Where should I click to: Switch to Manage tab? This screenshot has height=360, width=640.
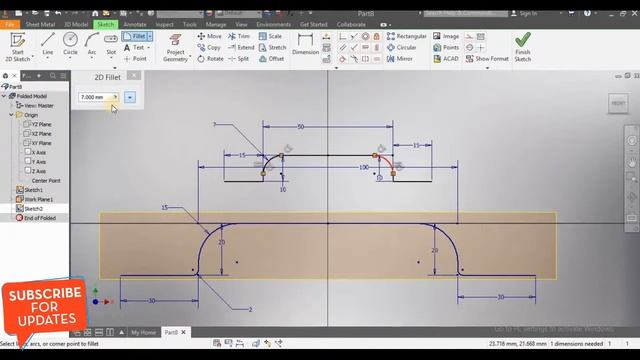coord(216,24)
